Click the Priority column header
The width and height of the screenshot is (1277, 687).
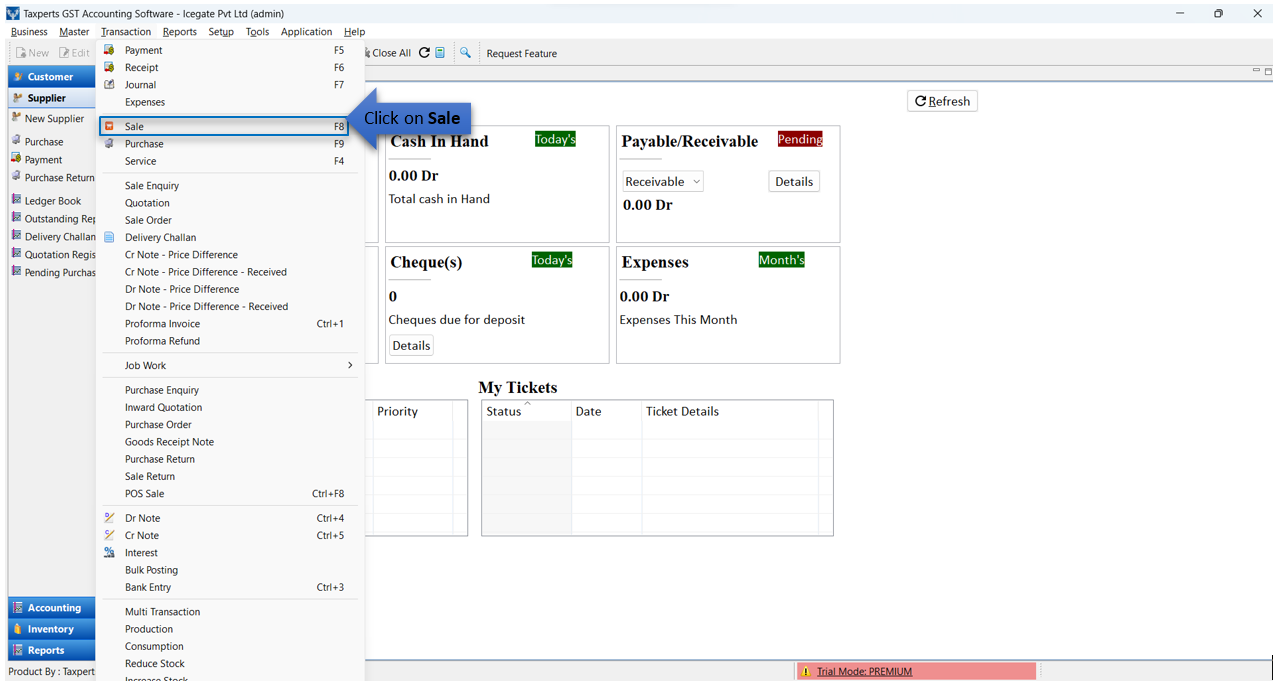coord(412,411)
